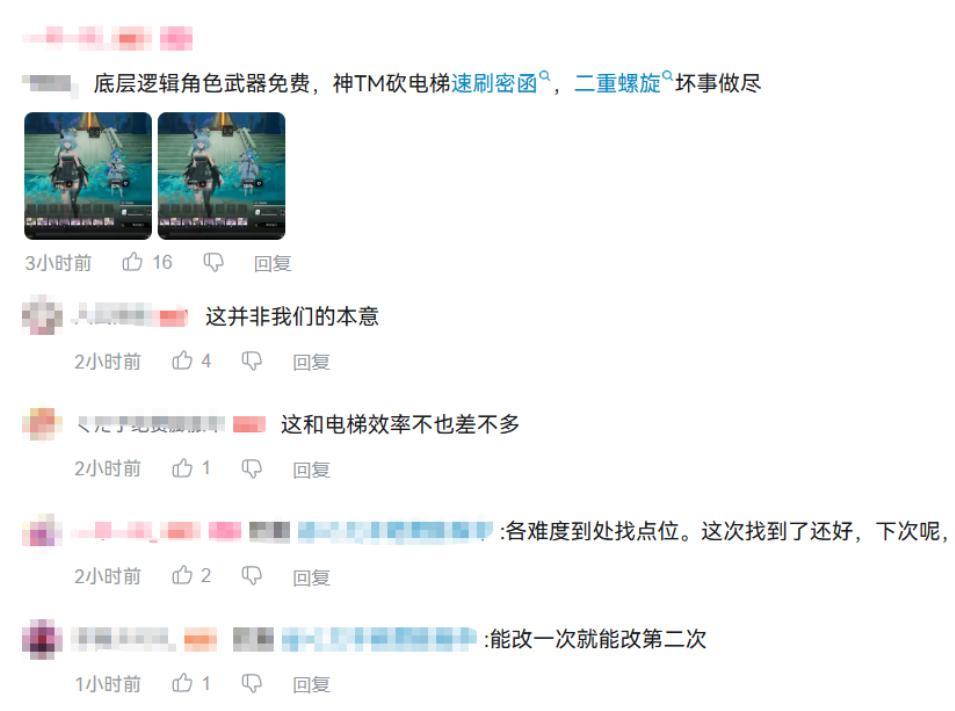Reply to 这和电梯效率不也差不多 comment
The width and height of the screenshot is (955, 711).
(311, 470)
